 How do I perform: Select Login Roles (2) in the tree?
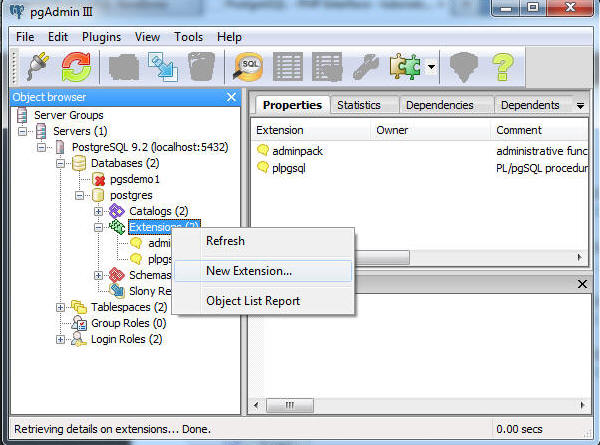pyautogui.click(x=126, y=339)
